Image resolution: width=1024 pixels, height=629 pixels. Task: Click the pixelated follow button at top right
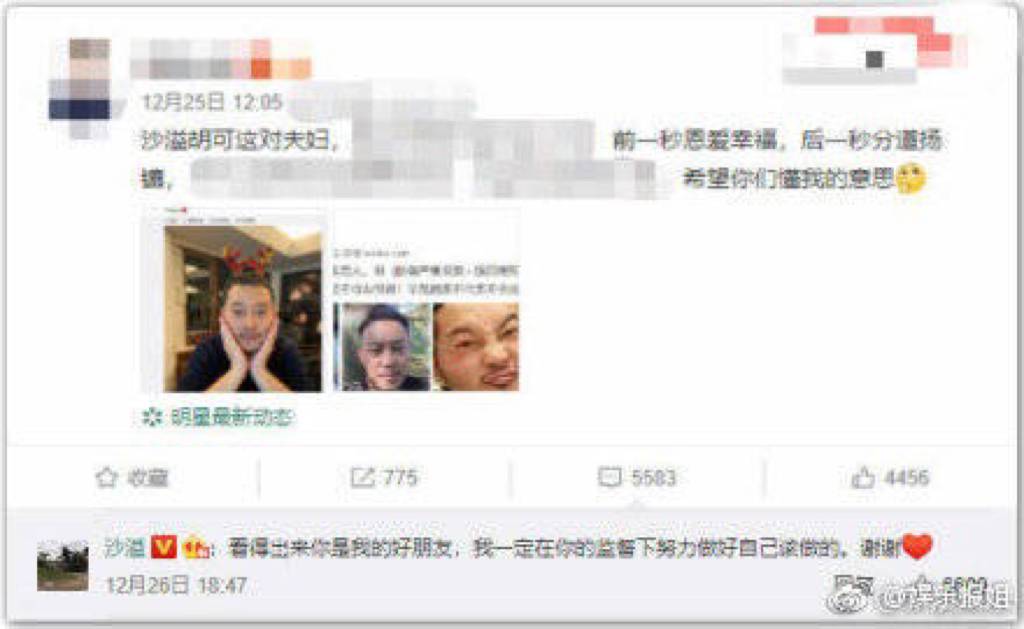tap(873, 51)
